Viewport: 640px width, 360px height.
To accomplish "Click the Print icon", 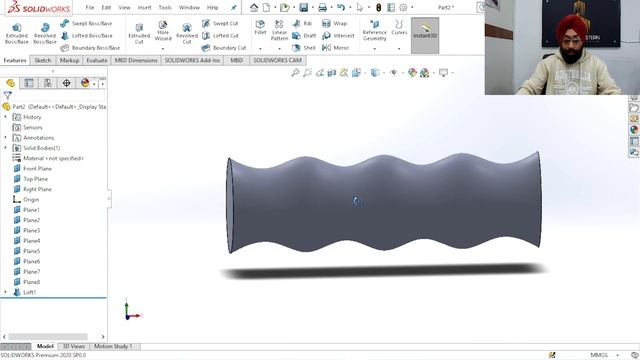I will (x=322, y=7).
